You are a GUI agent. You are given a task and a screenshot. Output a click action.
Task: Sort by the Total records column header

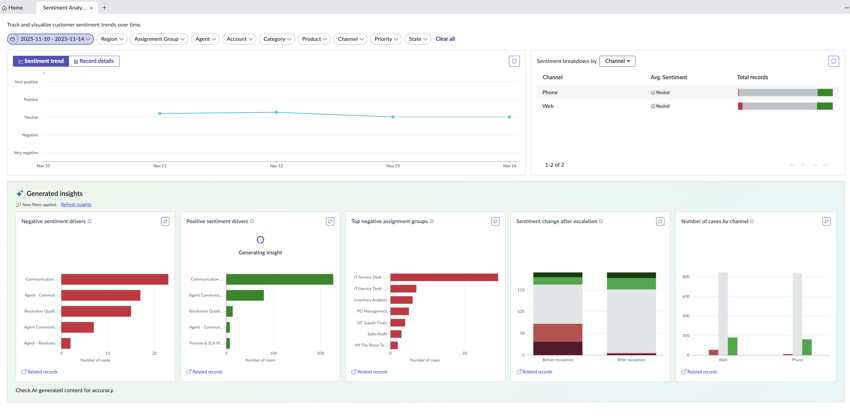[x=752, y=78]
